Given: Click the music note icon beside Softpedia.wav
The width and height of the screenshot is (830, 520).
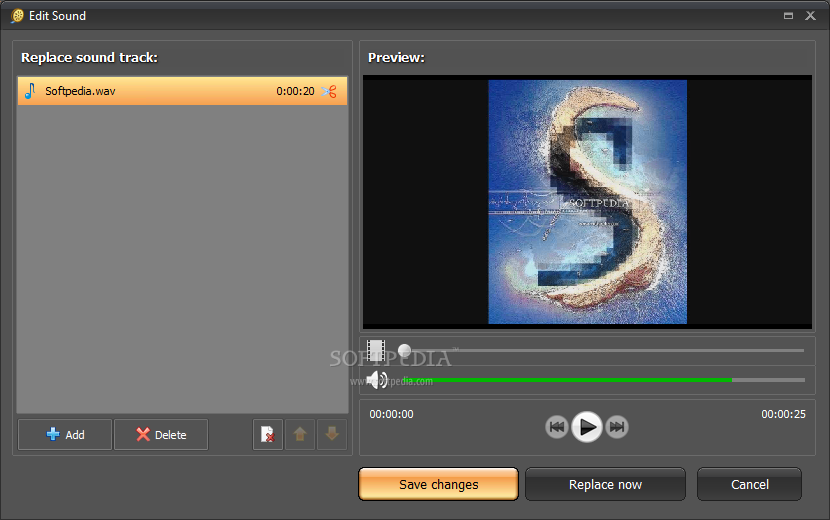Looking at the screenshot, I should click(30, 91).
